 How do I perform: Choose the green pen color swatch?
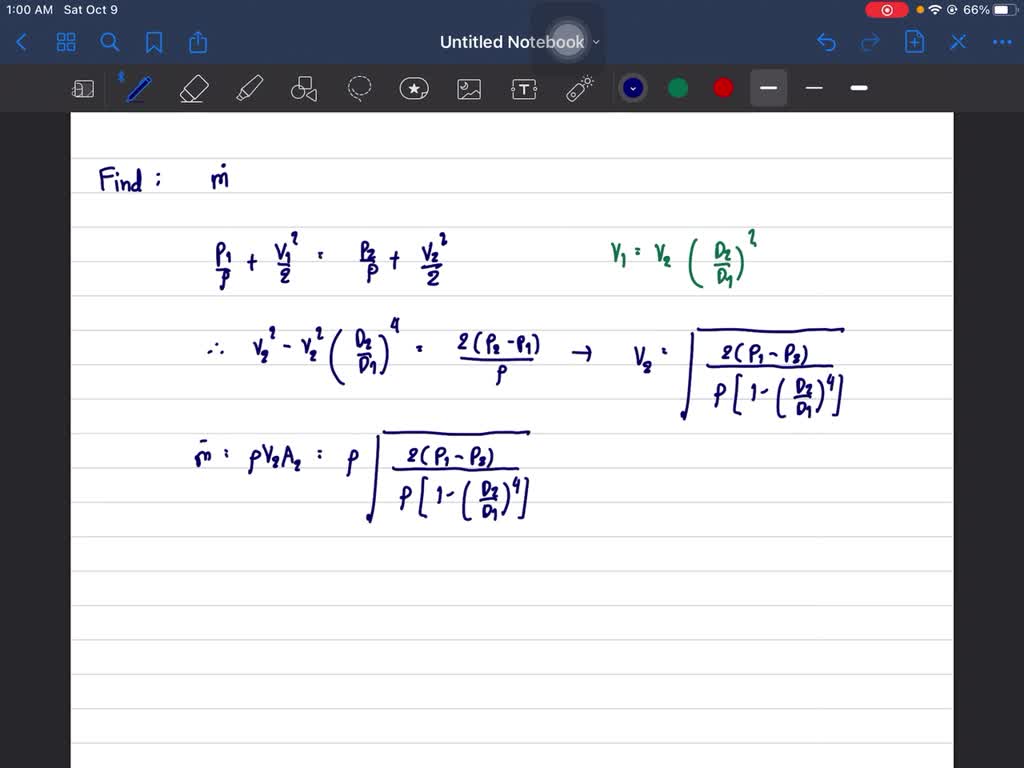pos(678,88)
